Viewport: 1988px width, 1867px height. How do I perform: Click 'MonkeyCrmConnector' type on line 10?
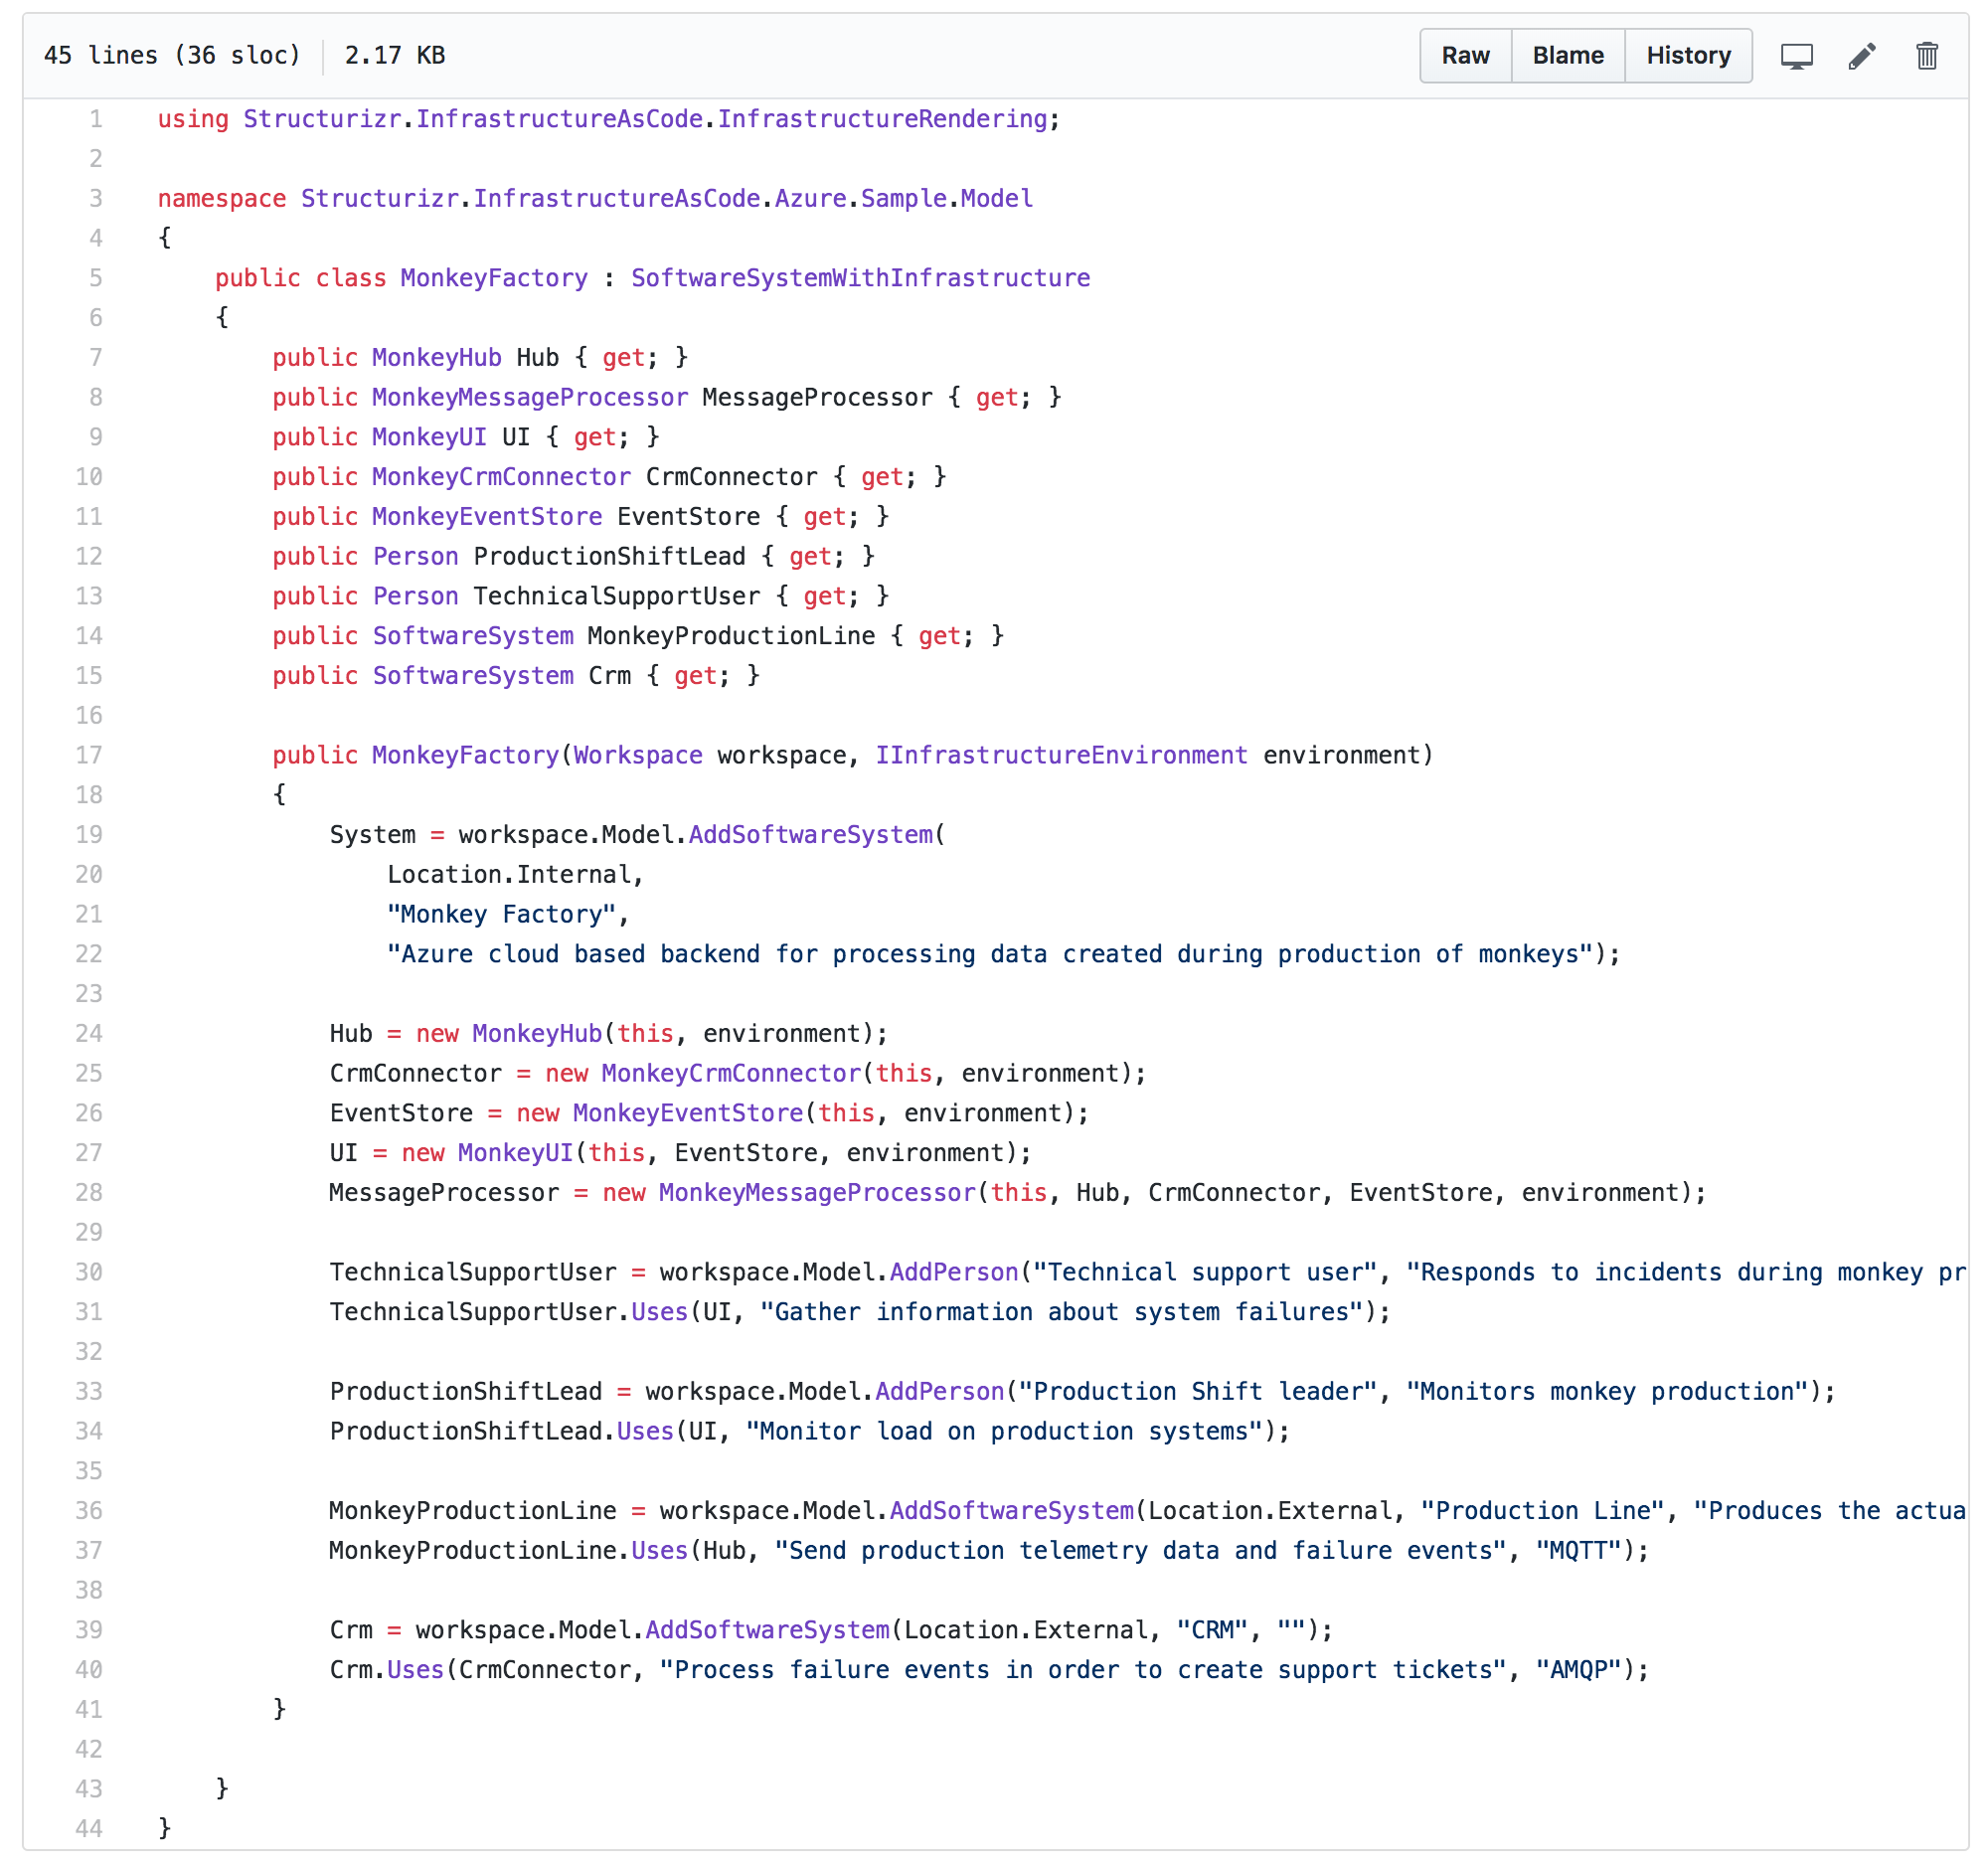click(x=501, y=477)
